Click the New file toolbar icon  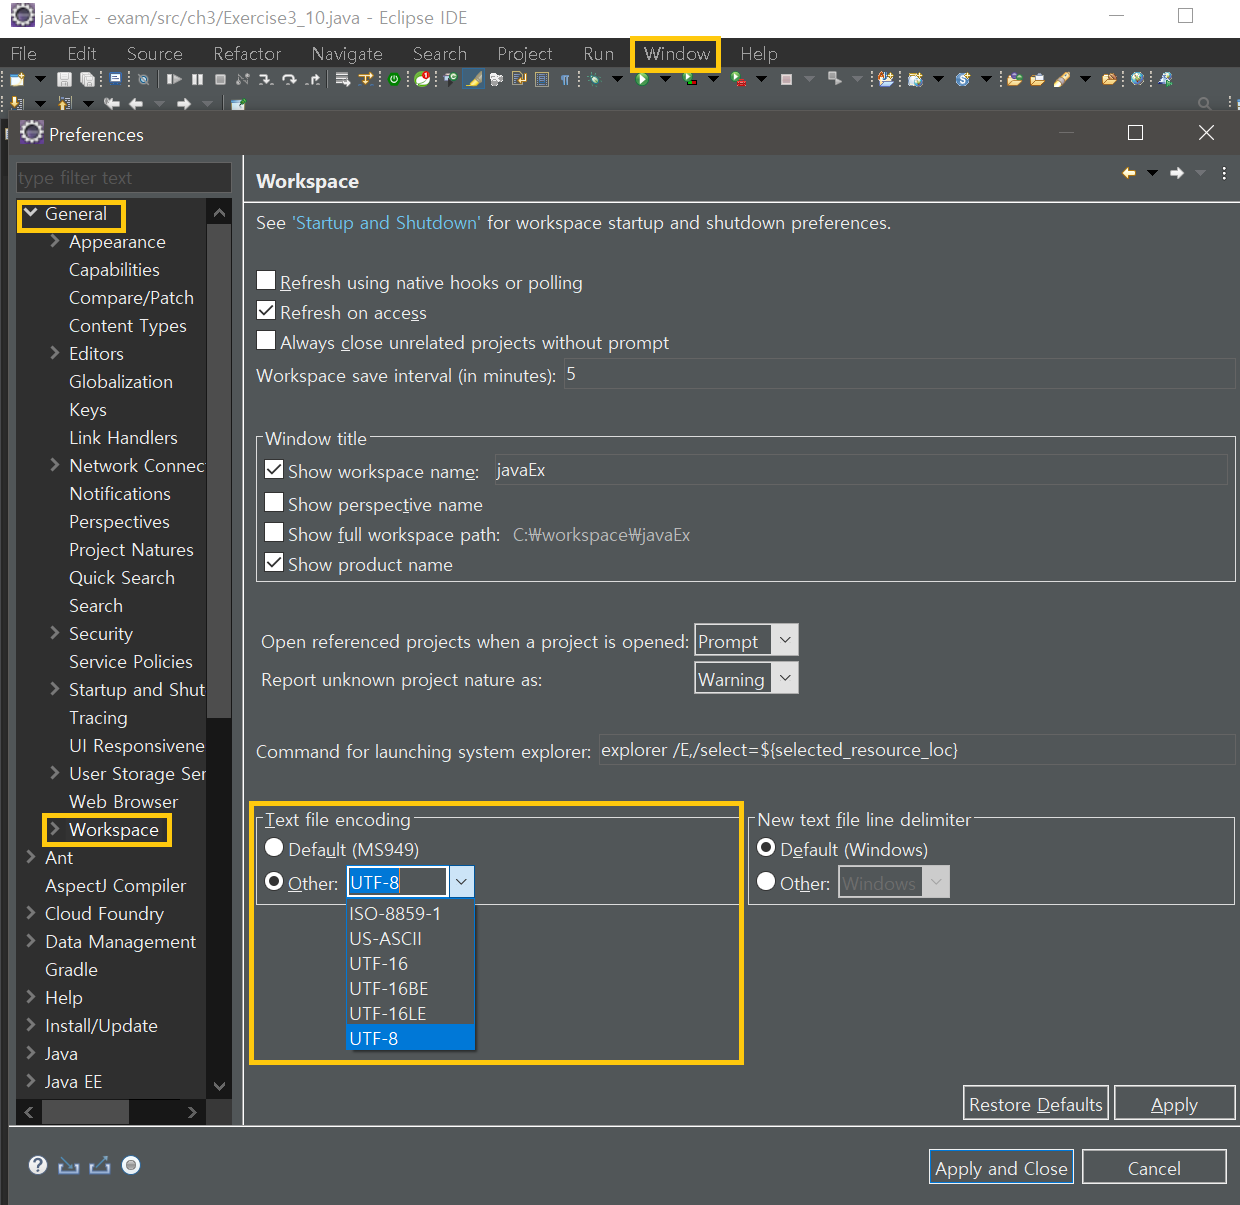pos(17,79)
